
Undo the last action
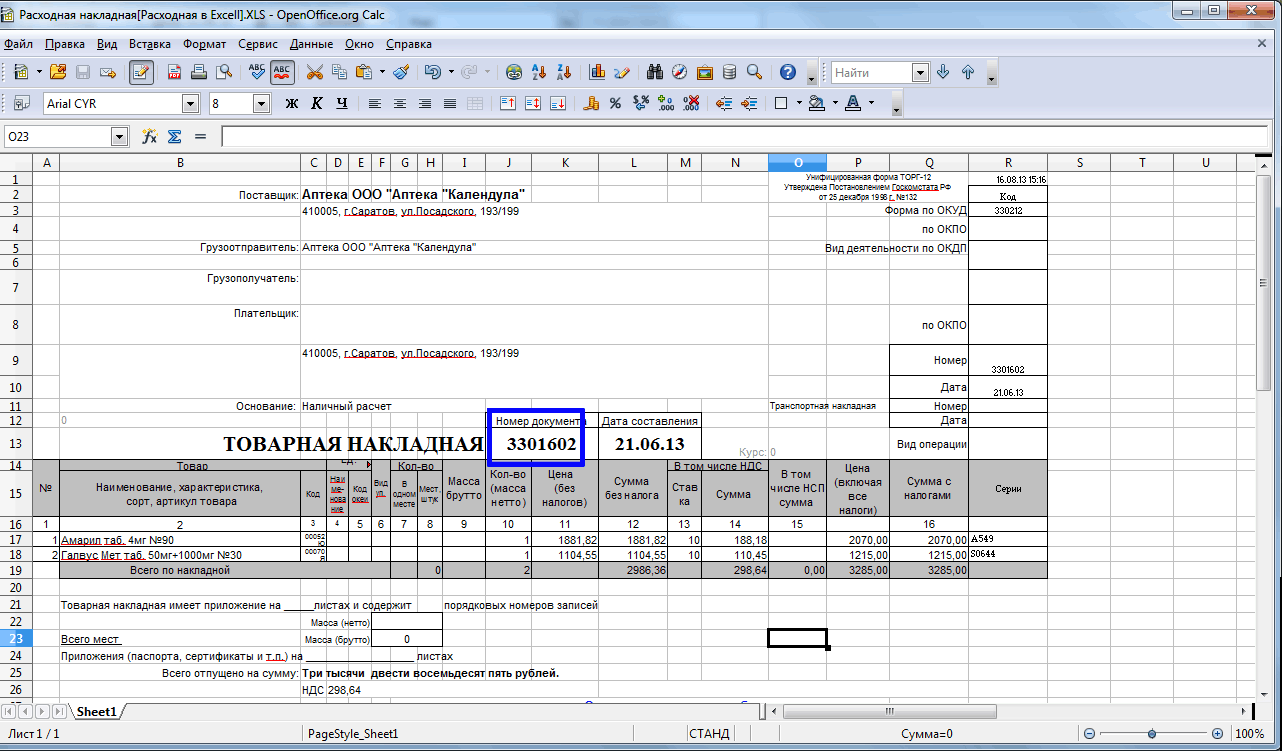pos(432,72)
